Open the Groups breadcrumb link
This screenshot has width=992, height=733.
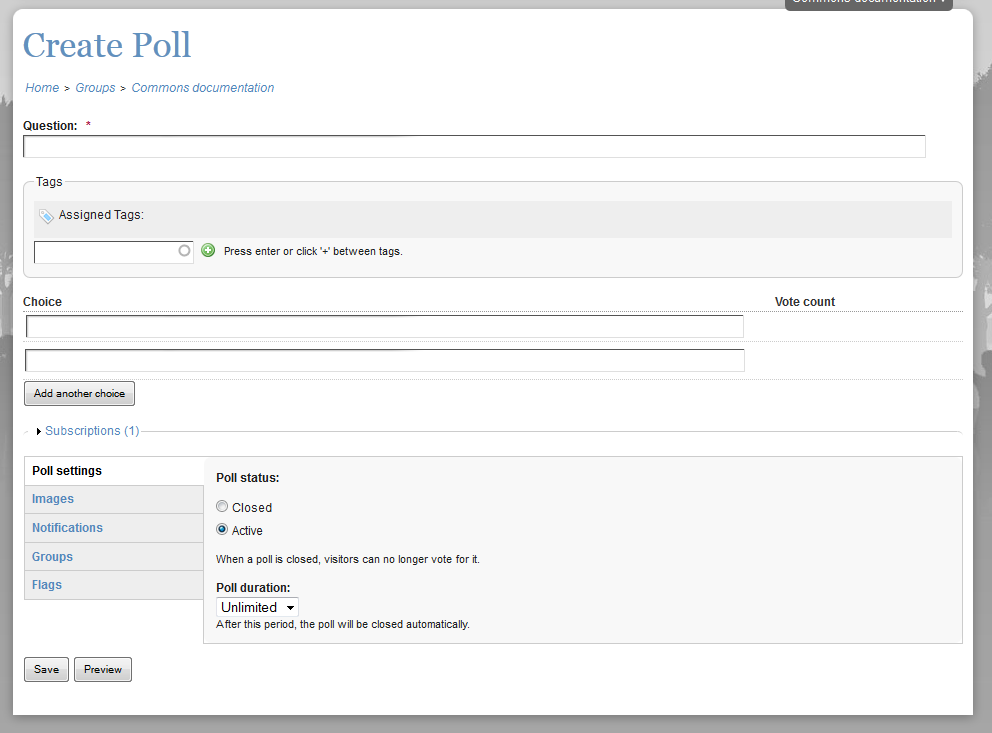95,87
